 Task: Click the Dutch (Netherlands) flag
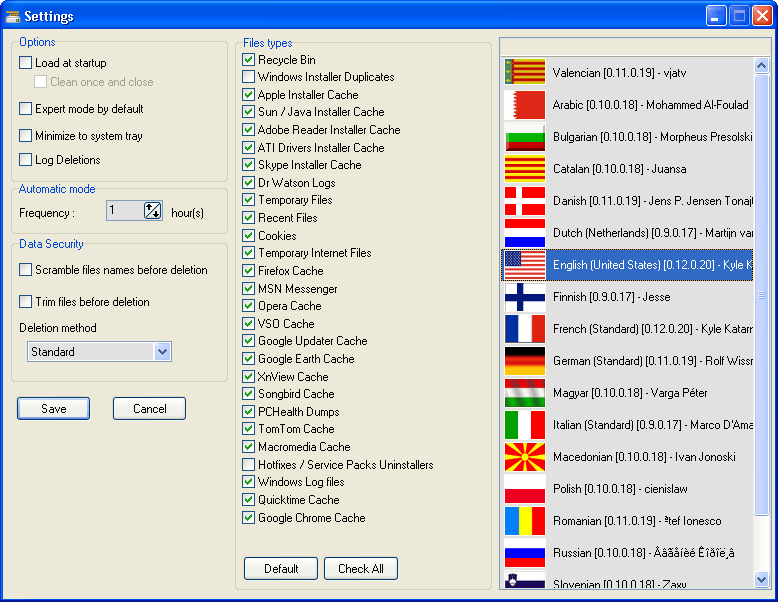524,233
